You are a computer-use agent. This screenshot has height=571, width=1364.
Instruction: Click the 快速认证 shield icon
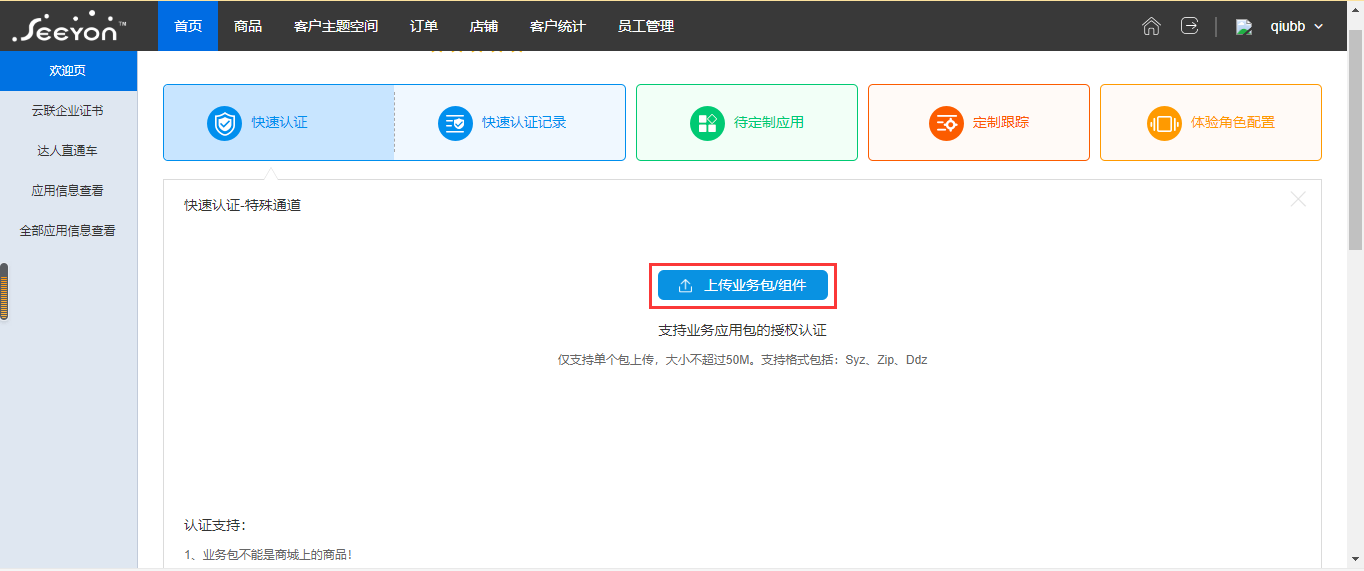point(225,123)
